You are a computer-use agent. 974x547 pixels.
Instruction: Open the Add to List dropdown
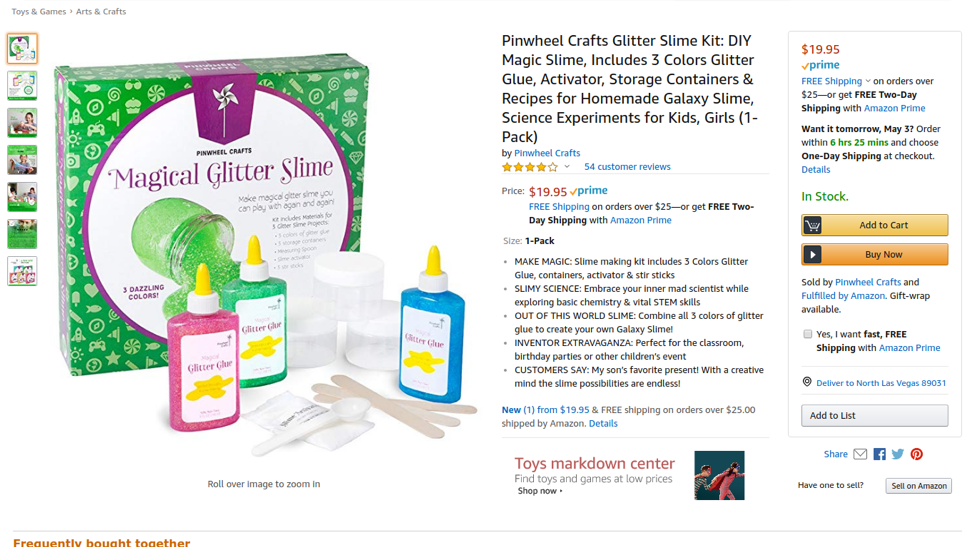point(875,415)
